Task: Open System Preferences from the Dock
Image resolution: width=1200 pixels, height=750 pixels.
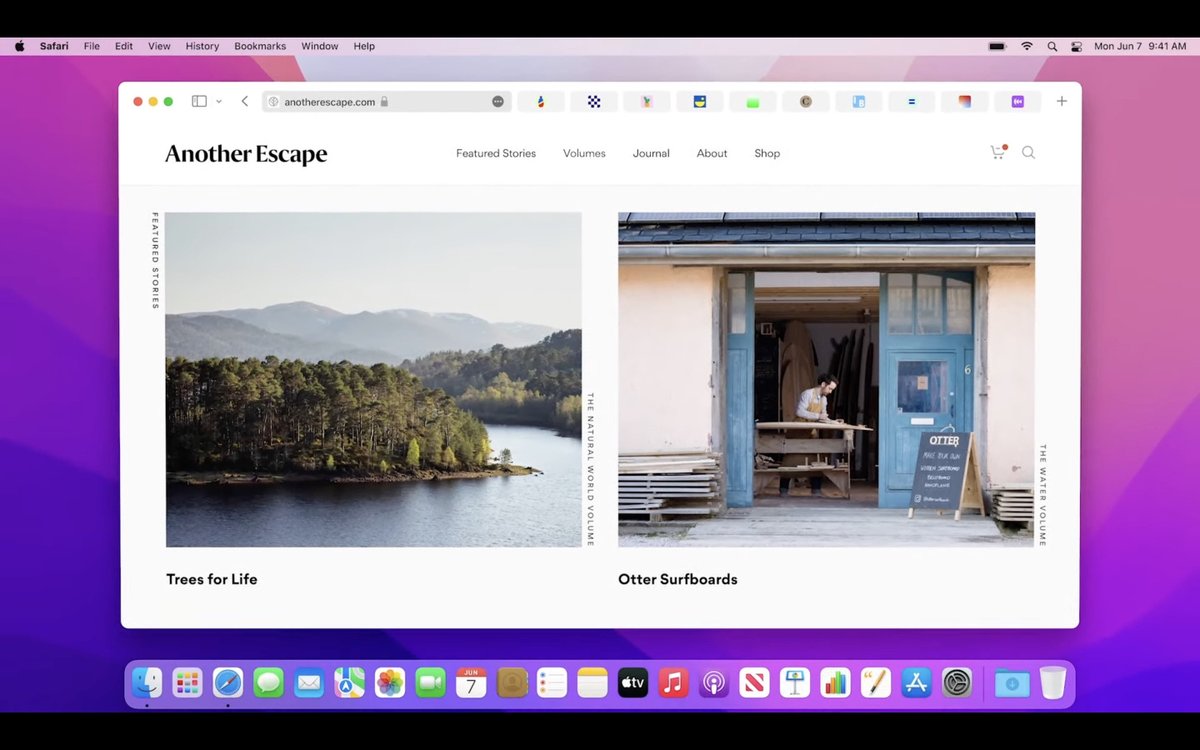Action: point(957,682)
